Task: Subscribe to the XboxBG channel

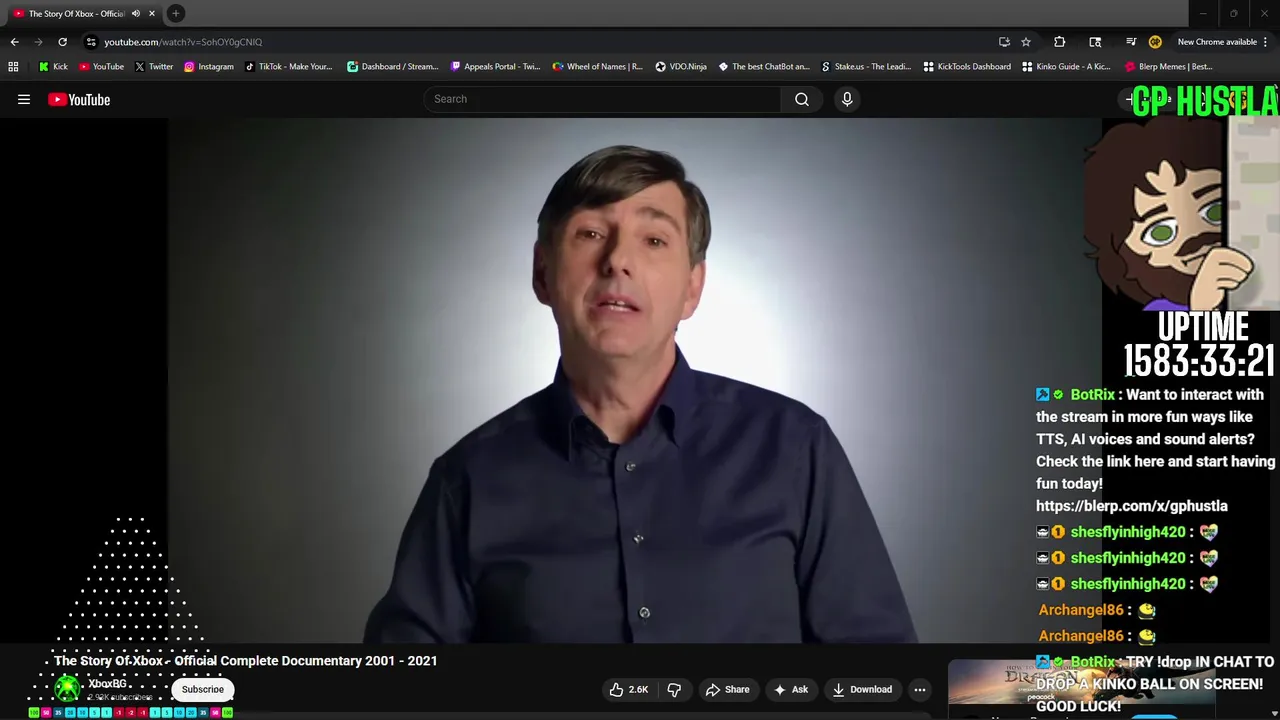Action: pyautogui.click(x=203, y=689)
